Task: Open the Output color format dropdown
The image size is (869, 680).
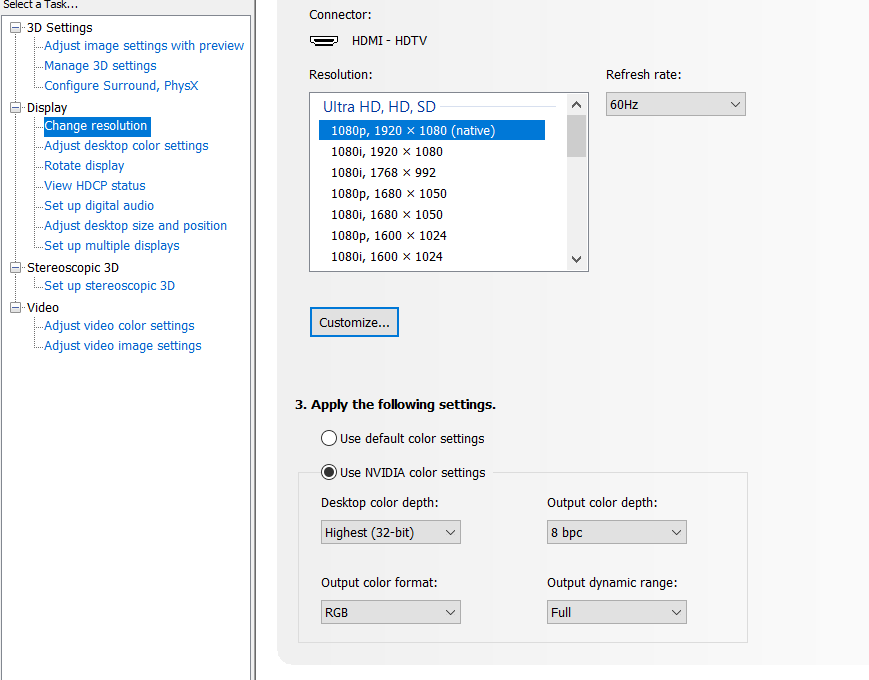Action: tap(390, 612)
